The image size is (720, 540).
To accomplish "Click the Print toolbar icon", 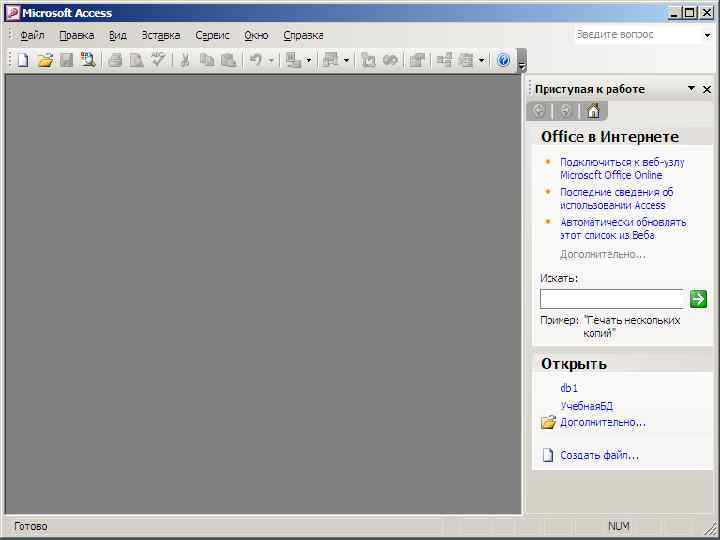I will pos(115,60).
